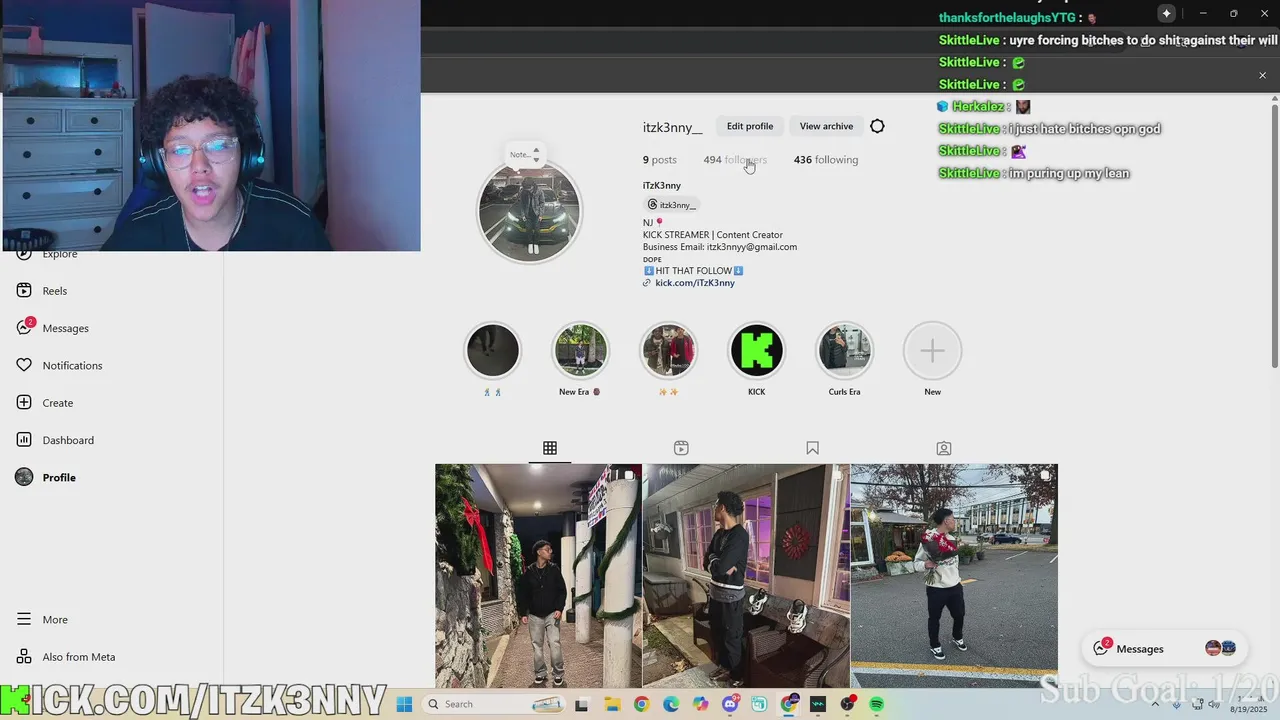Dismiss the bar with the X below window controls
This screenshot has width=1280, height=720.
(1262, 75)
